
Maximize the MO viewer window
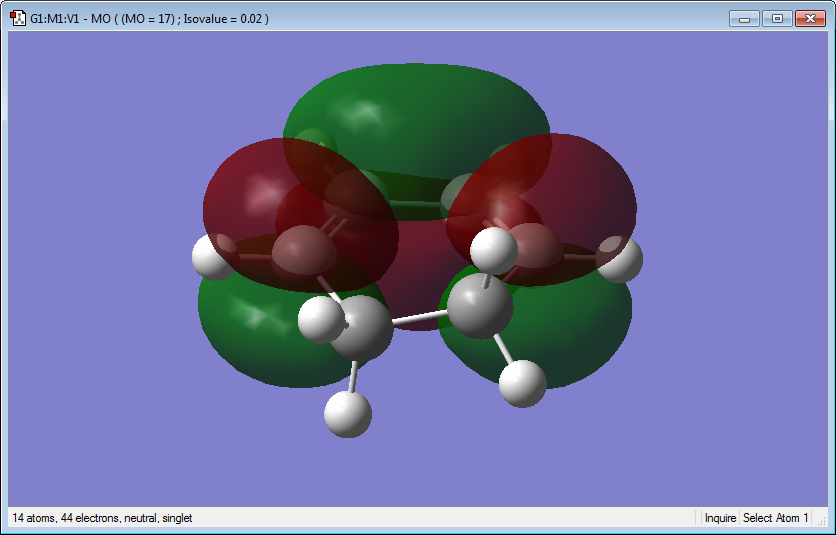point(777,19)
